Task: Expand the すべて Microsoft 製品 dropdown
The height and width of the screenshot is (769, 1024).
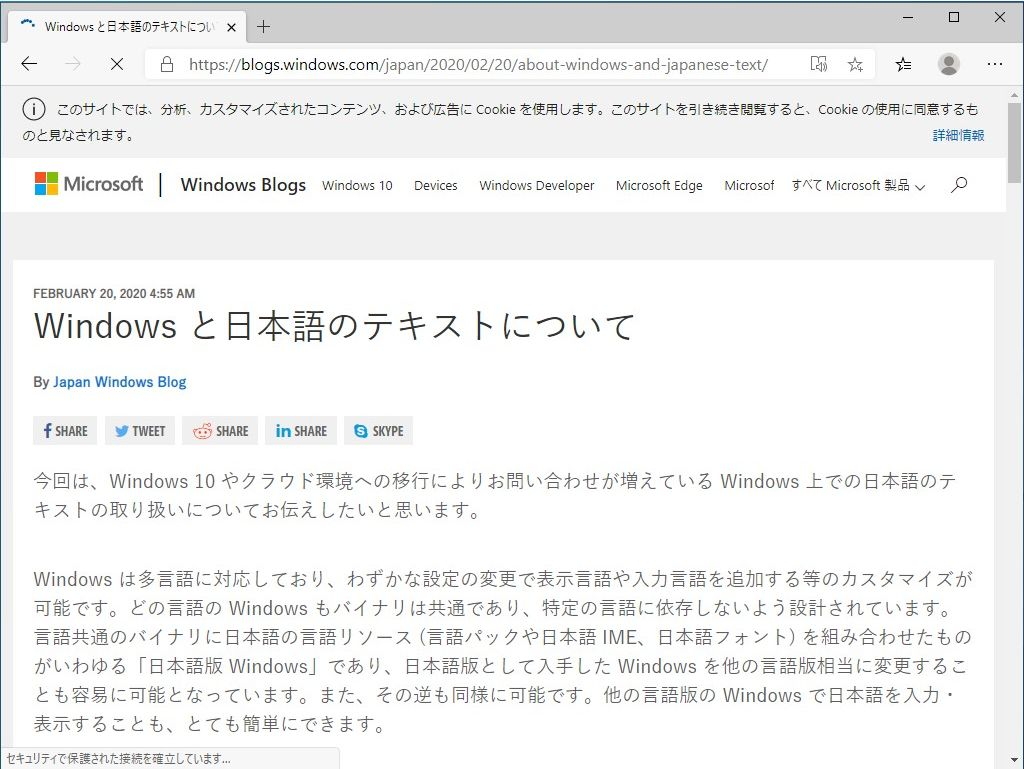Action: click(x=858, y=185)
